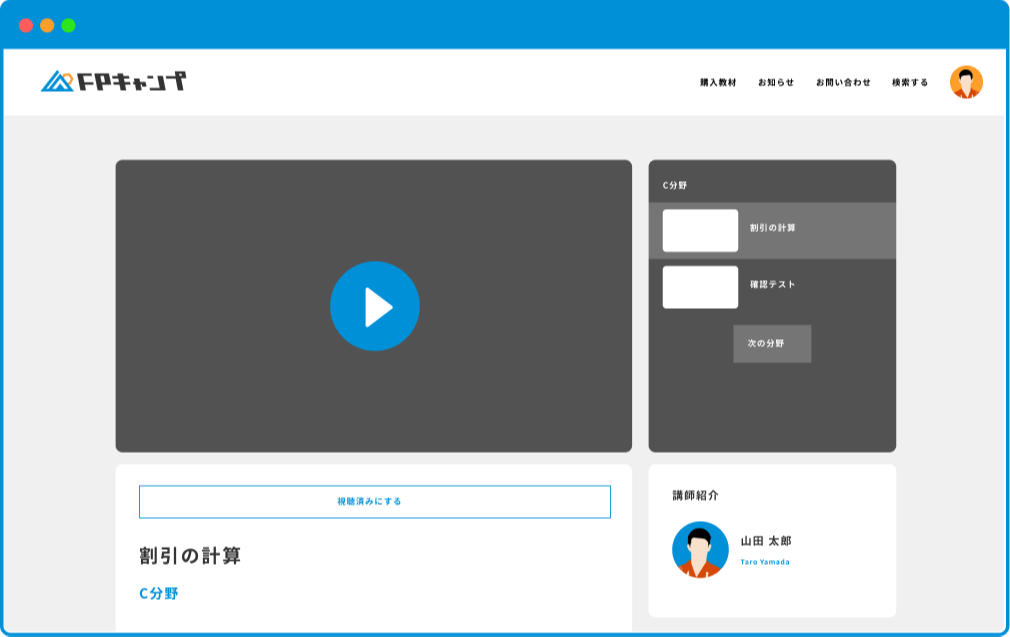Open the 購入教材 menu item
The height and width of the screenshot is (637, 1010).
click(718, 82)
